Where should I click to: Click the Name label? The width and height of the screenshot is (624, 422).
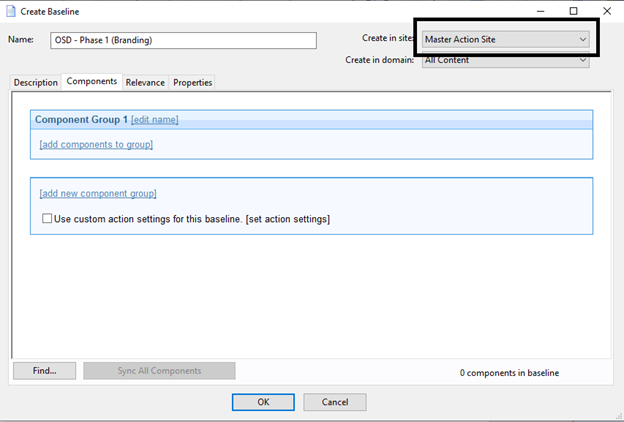pyautogui.click(x=21, y=39)
